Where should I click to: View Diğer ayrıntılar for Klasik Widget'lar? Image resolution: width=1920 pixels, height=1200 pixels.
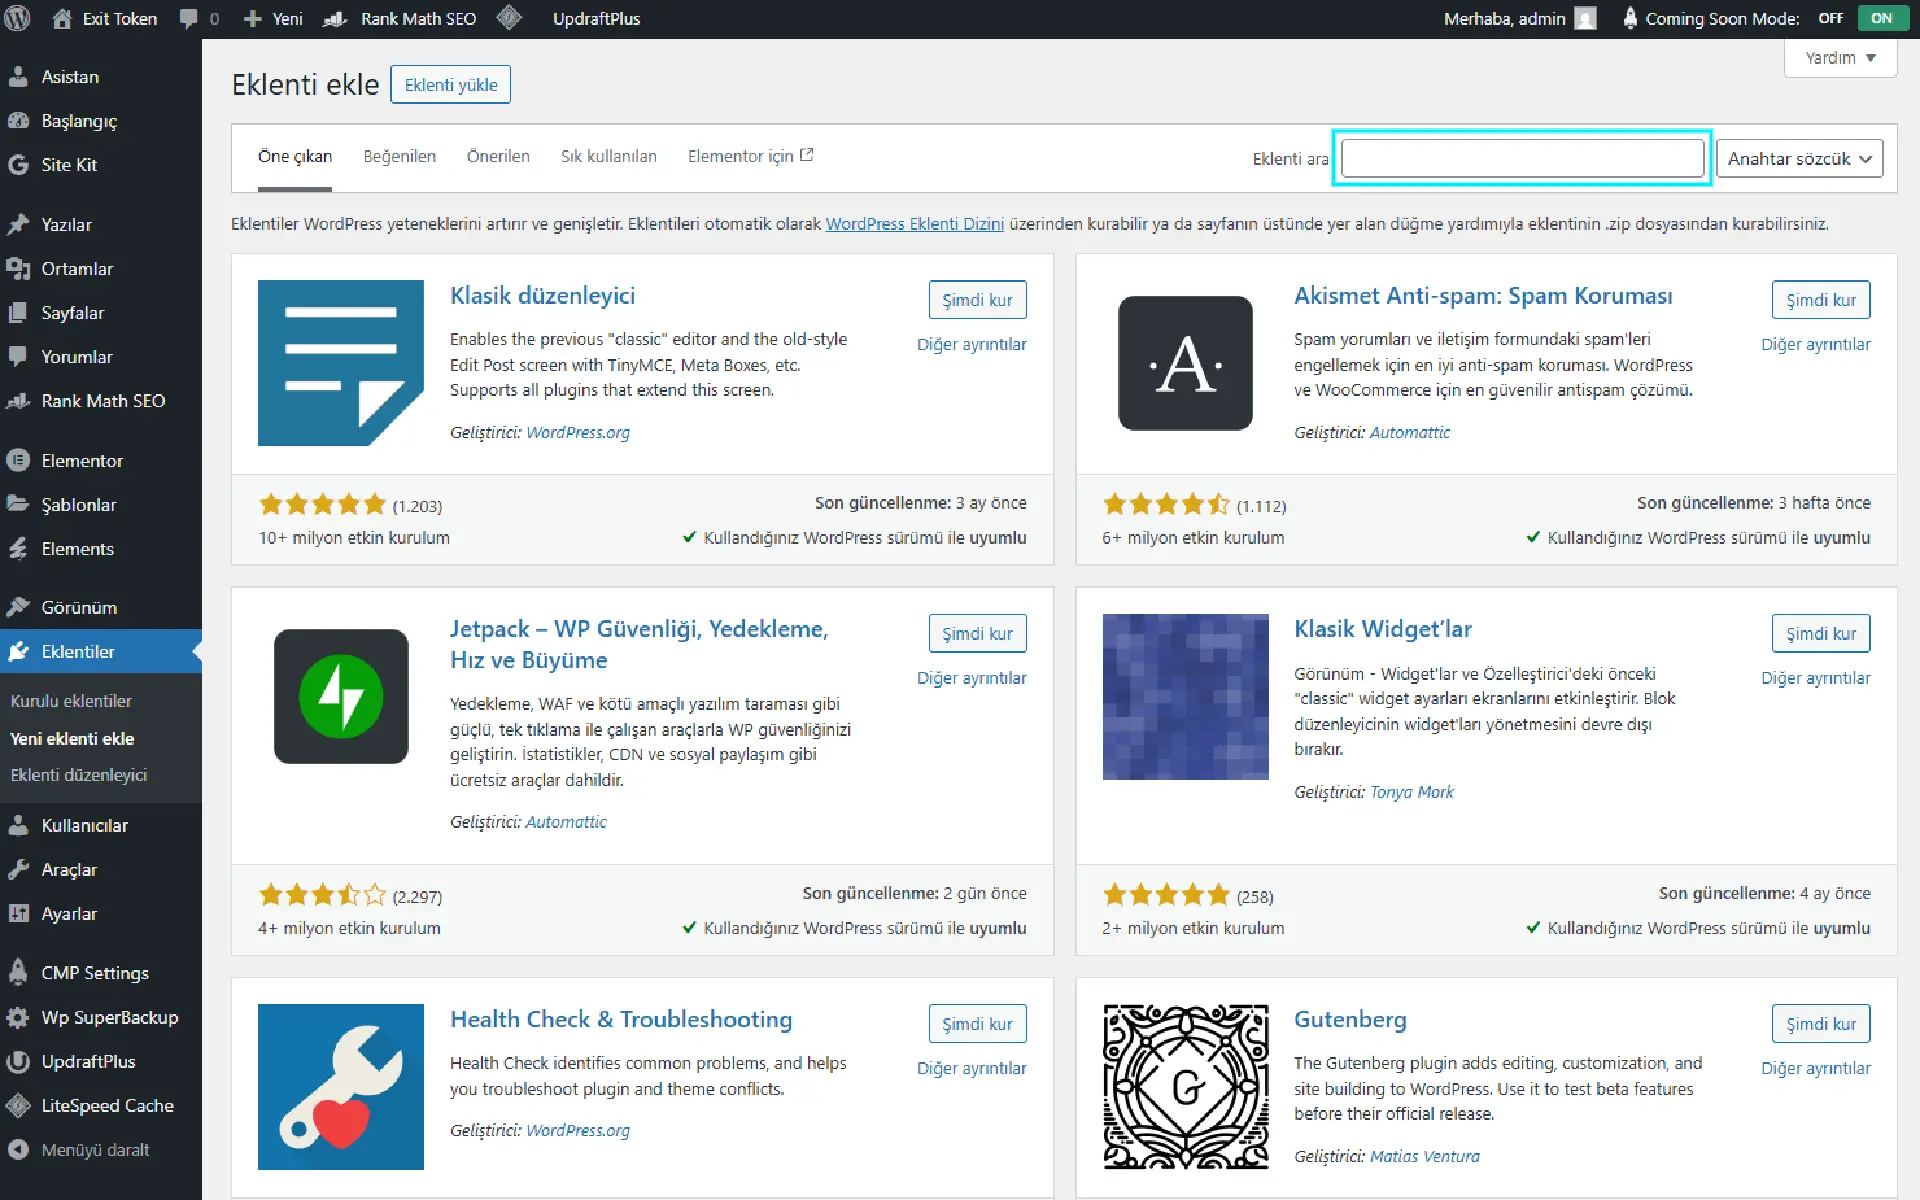1815,678
